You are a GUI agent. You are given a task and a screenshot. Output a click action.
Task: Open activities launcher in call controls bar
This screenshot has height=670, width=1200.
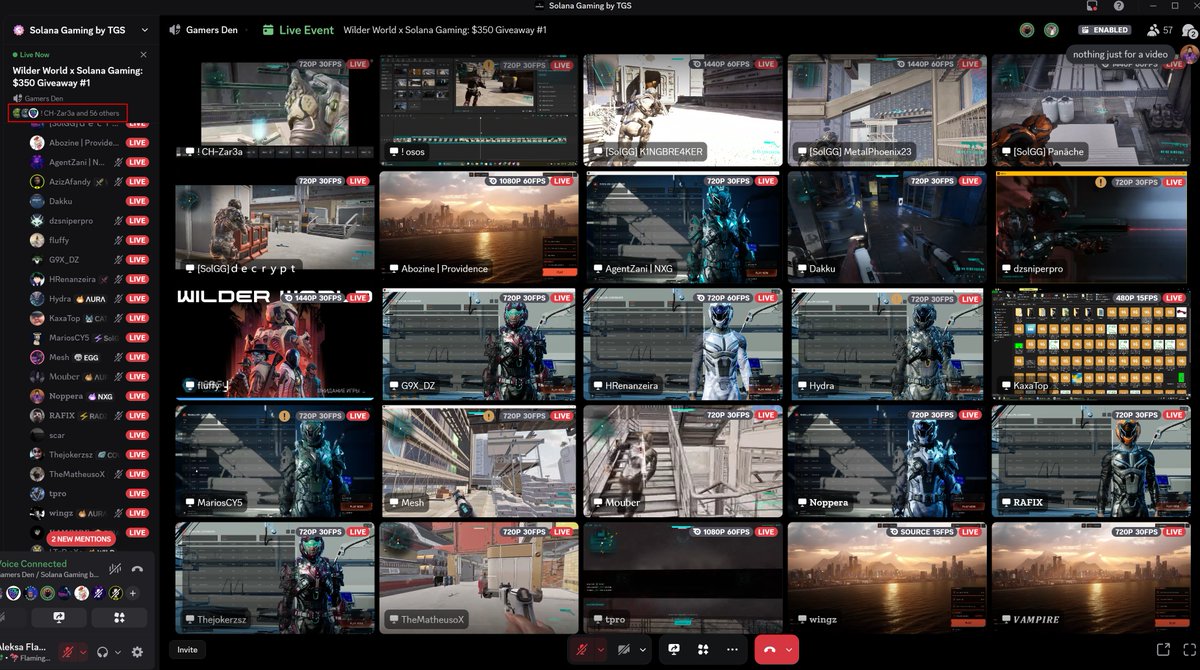(x=703, y=649)
